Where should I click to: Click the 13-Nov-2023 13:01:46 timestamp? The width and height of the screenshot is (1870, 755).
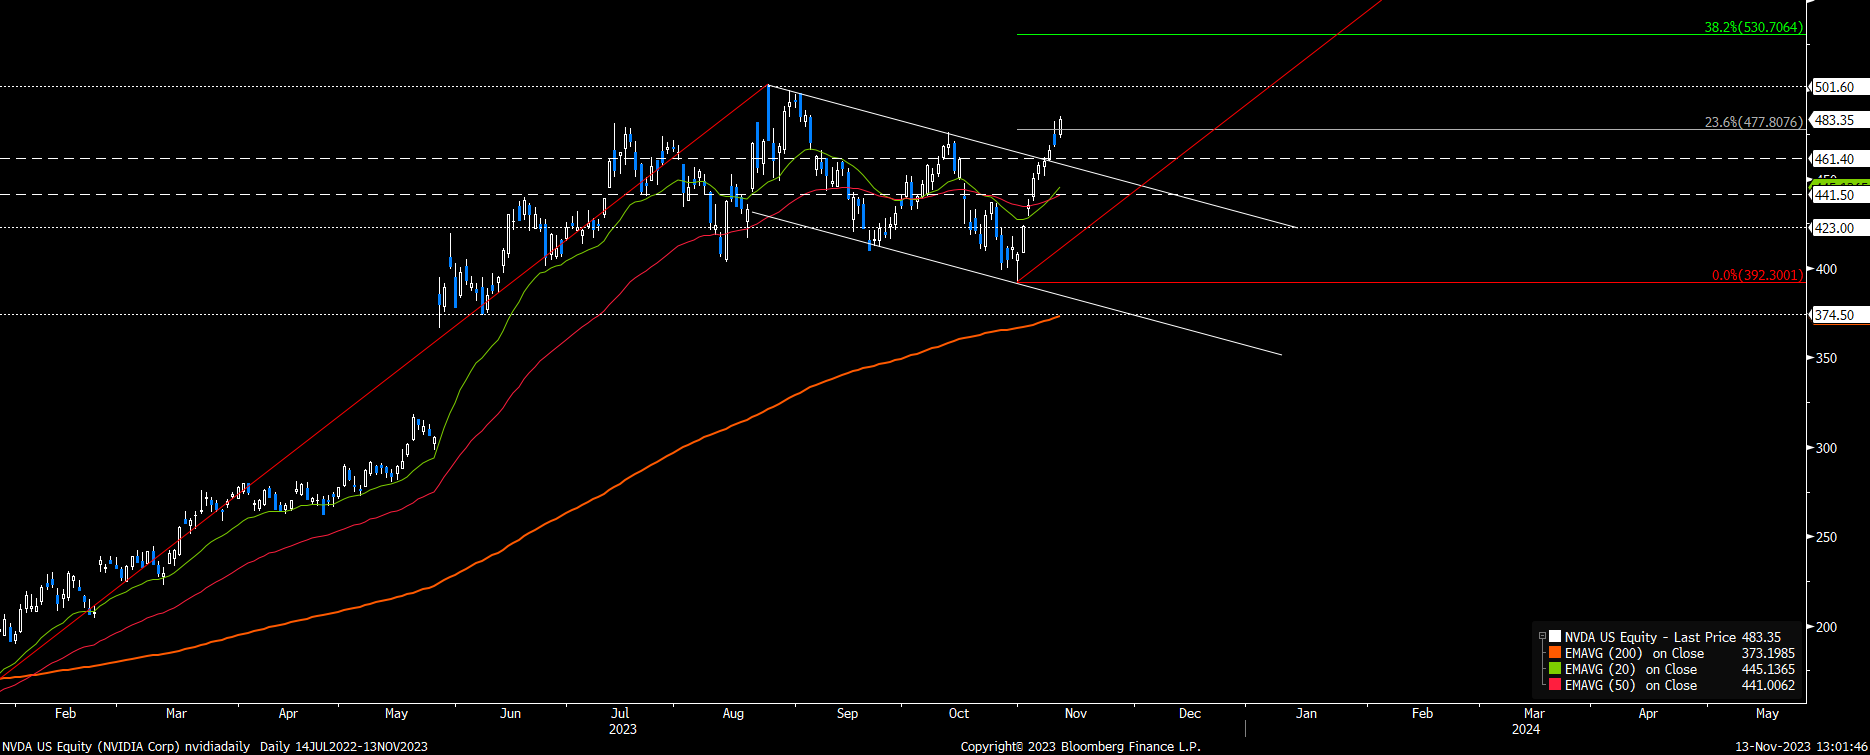[x=1800, y=746]
